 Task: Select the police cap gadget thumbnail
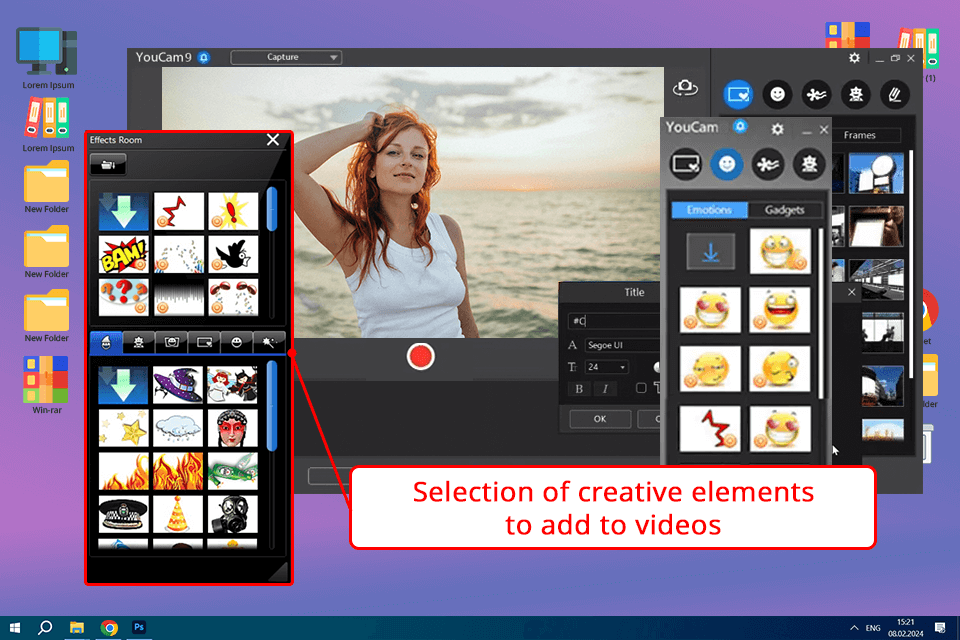click(123, 514)
